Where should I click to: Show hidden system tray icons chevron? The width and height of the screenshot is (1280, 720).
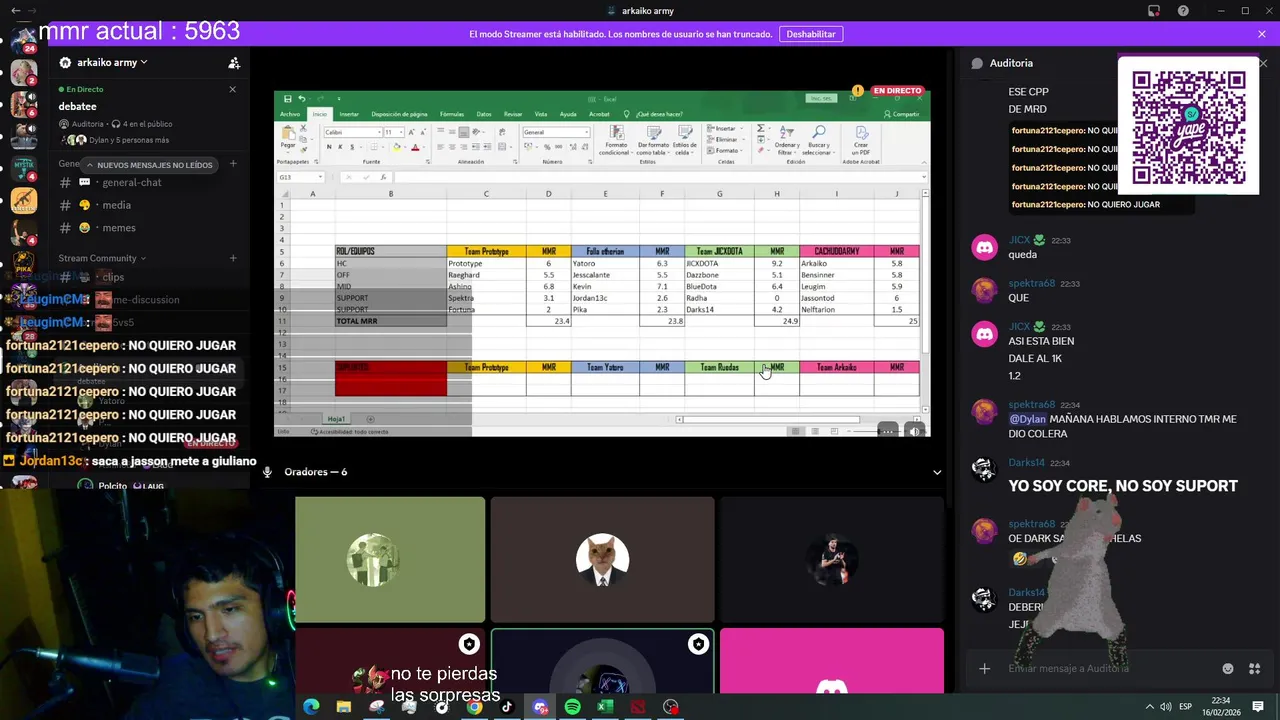coord(1150,707)
